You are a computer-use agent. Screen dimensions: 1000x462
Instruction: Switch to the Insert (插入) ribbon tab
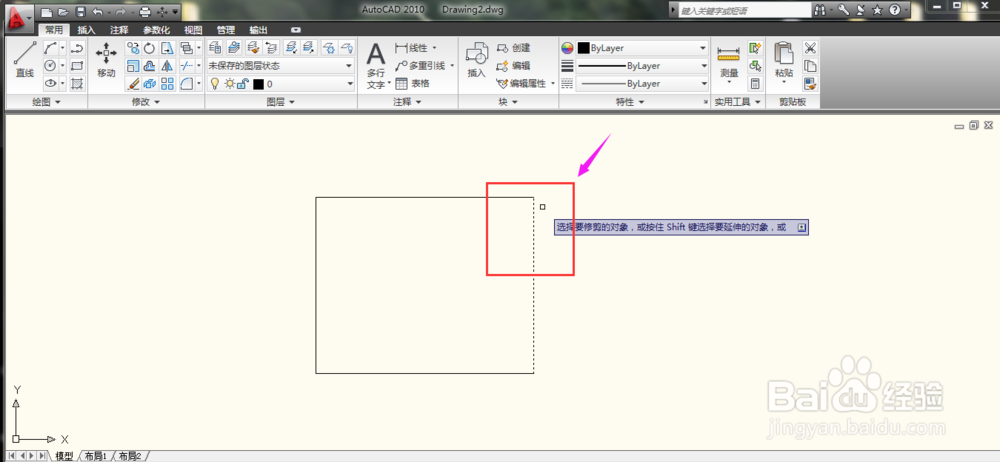(86, 30)
